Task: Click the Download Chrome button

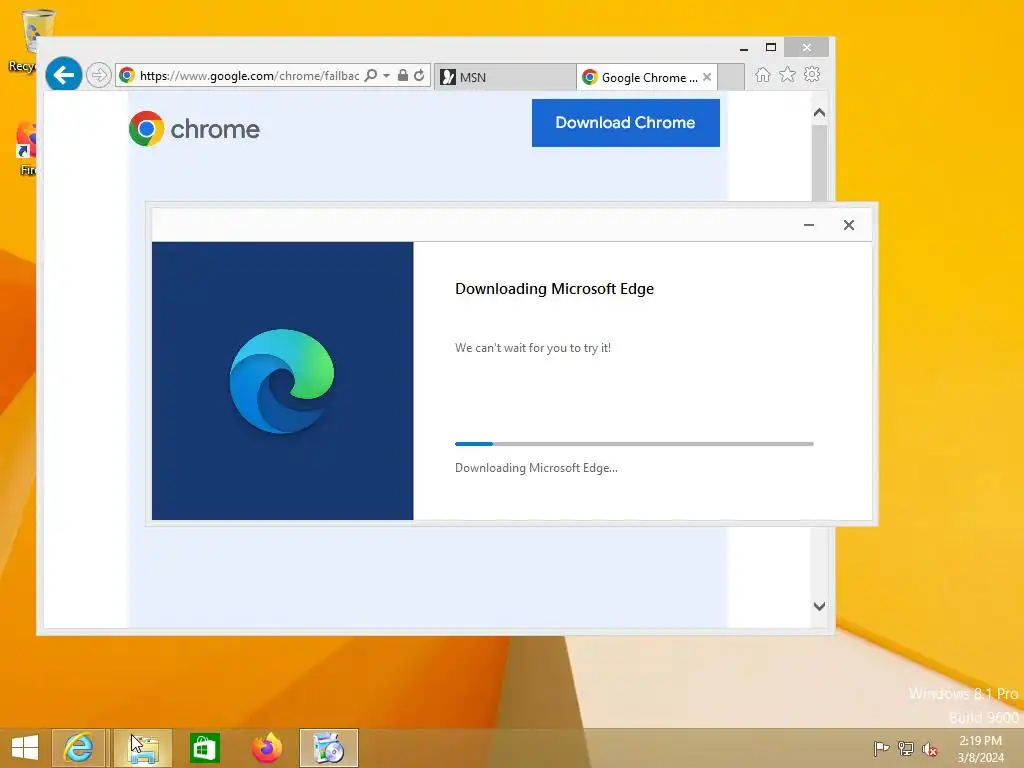Action: coord(626,123)
